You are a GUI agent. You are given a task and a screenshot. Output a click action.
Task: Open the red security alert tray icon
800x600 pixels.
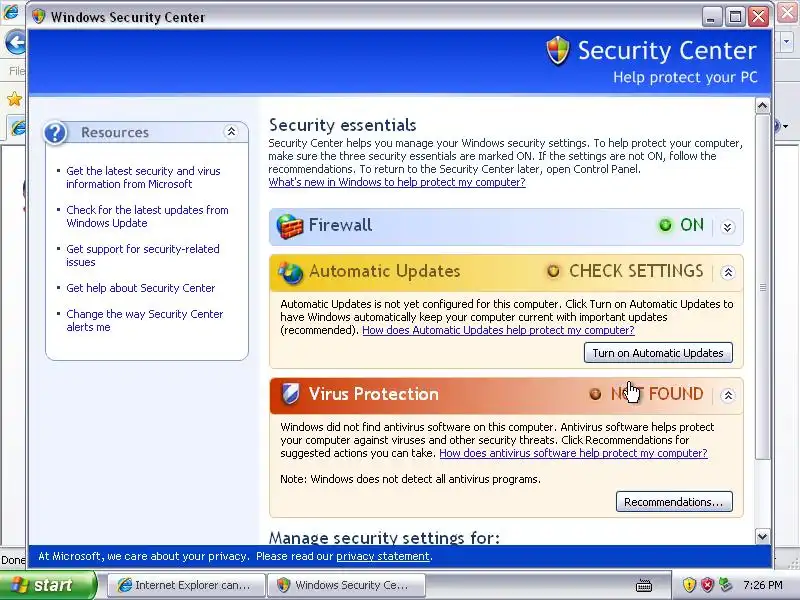pos(707,585)
